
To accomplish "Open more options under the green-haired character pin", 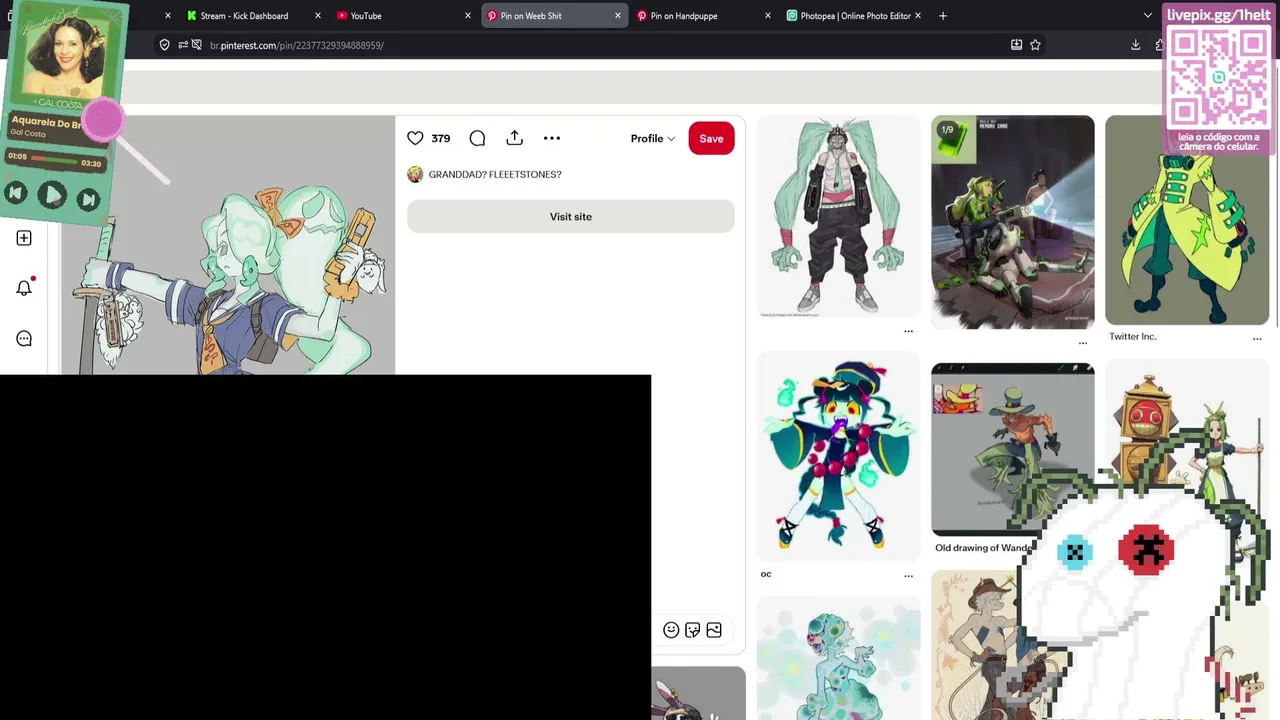I will pos(908,331).
